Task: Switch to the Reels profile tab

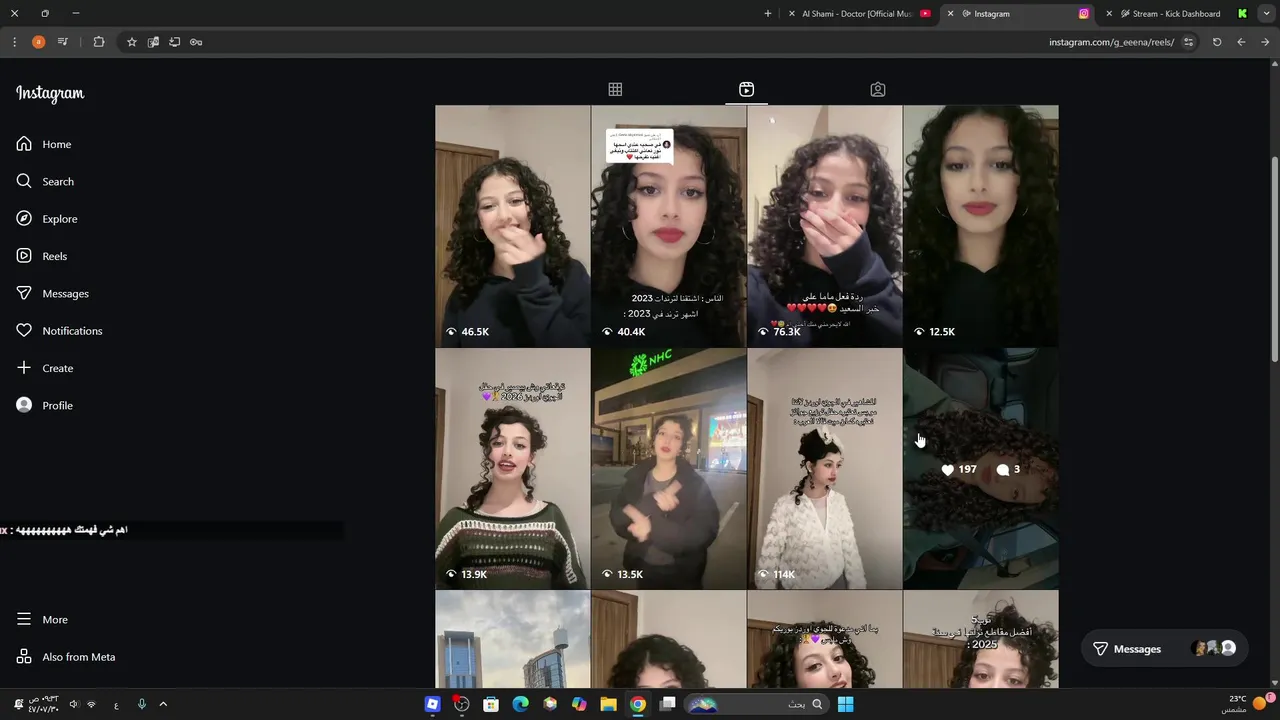Action: coord(746,89)
